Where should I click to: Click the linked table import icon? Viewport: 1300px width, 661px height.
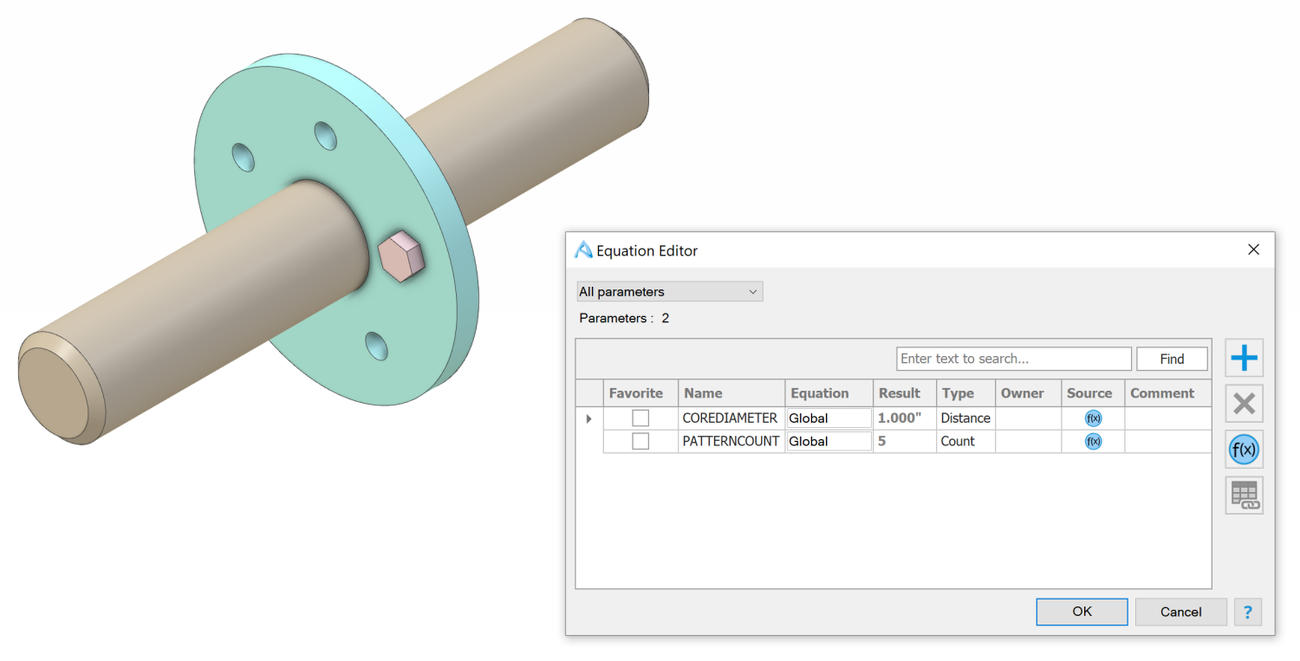pyautogui.click(x=1244, y=496)
